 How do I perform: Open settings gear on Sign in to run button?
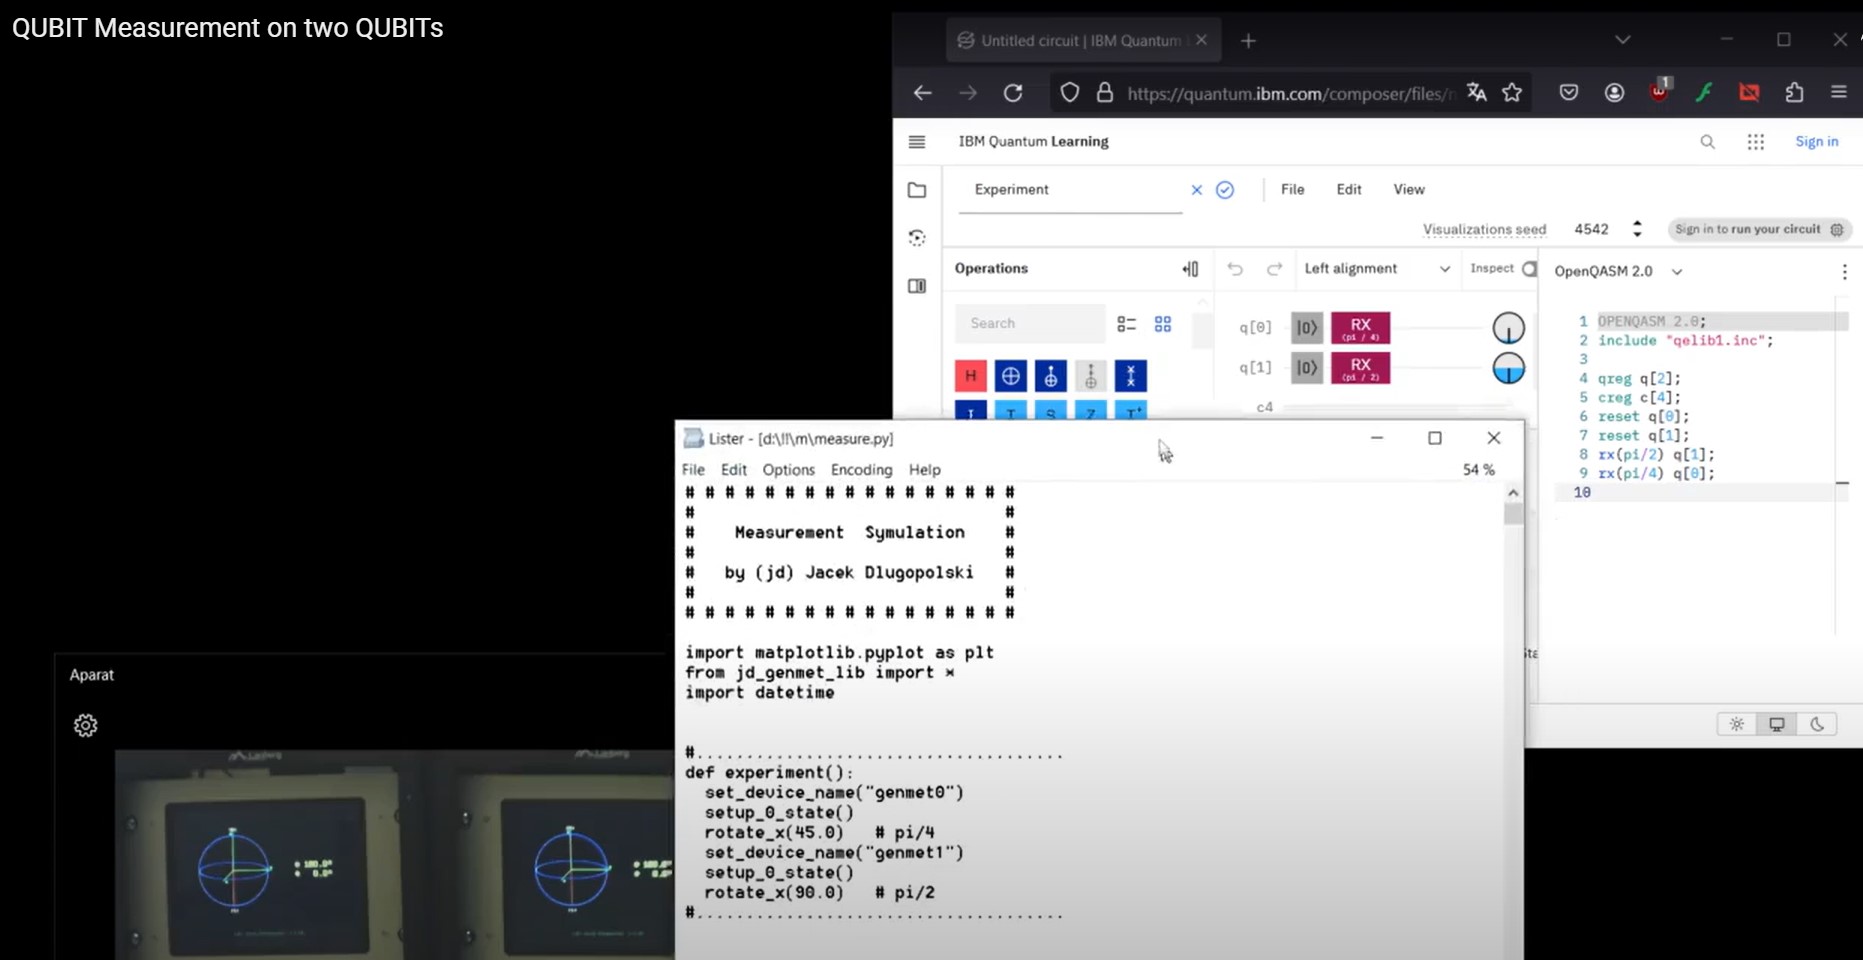pos(1837,229)
